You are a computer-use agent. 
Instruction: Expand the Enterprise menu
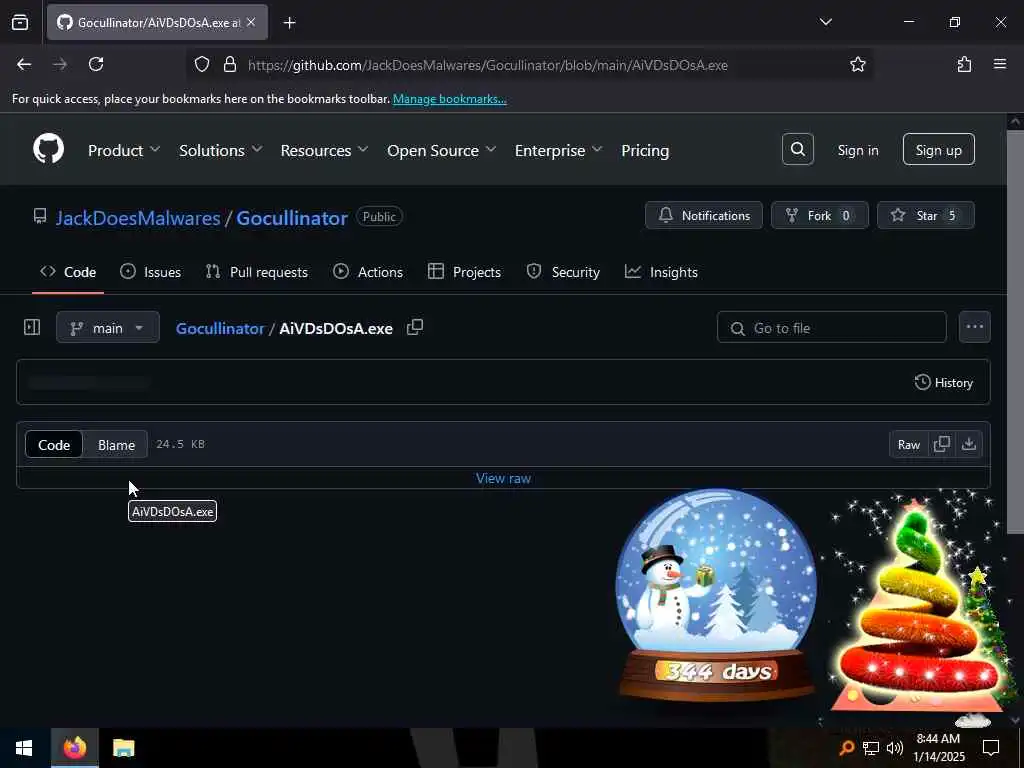point(558,150)
